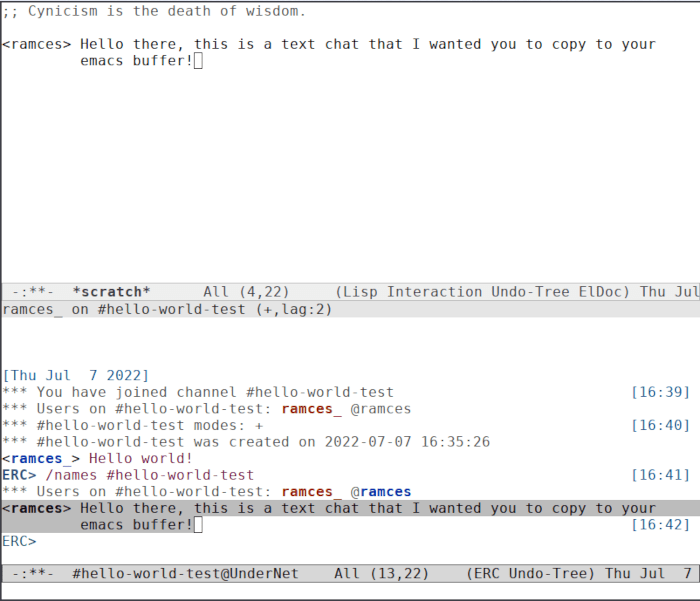
Task: Click the highlighted '<ramces>' nick in ERC buffer
Action: click(37, 508)
